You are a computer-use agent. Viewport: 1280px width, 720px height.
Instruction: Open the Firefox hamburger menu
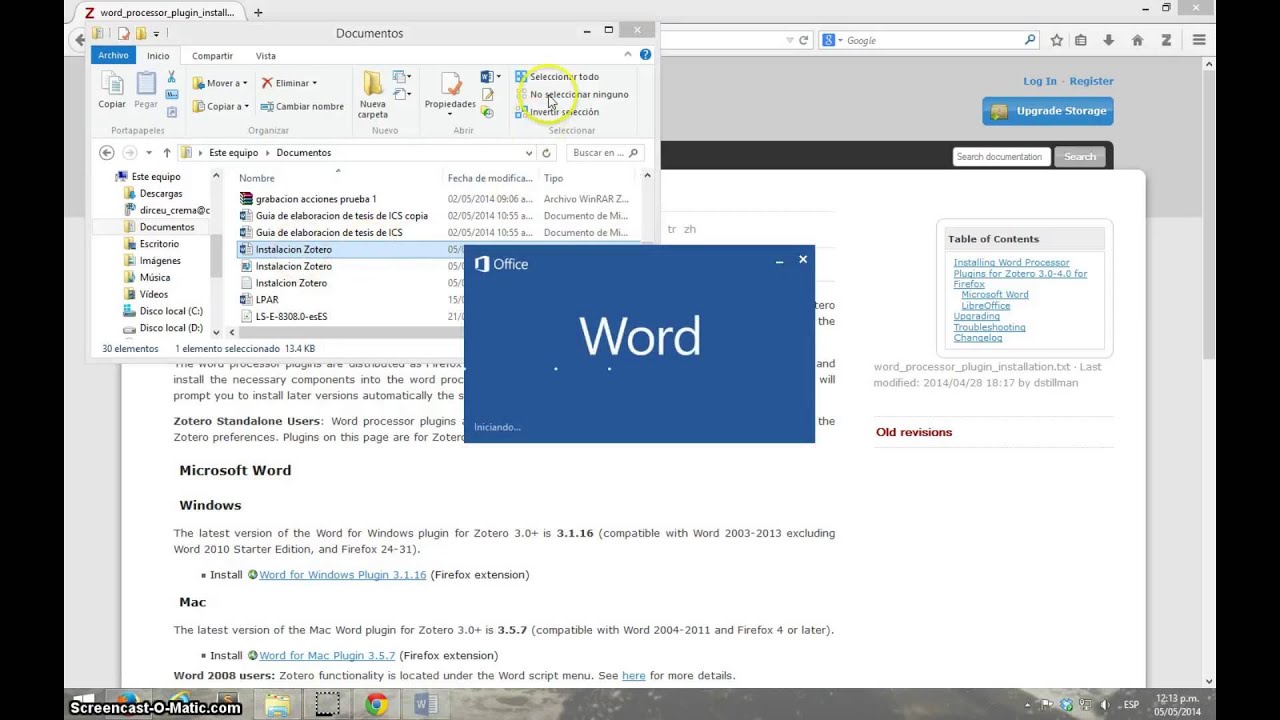(1199, 40)
